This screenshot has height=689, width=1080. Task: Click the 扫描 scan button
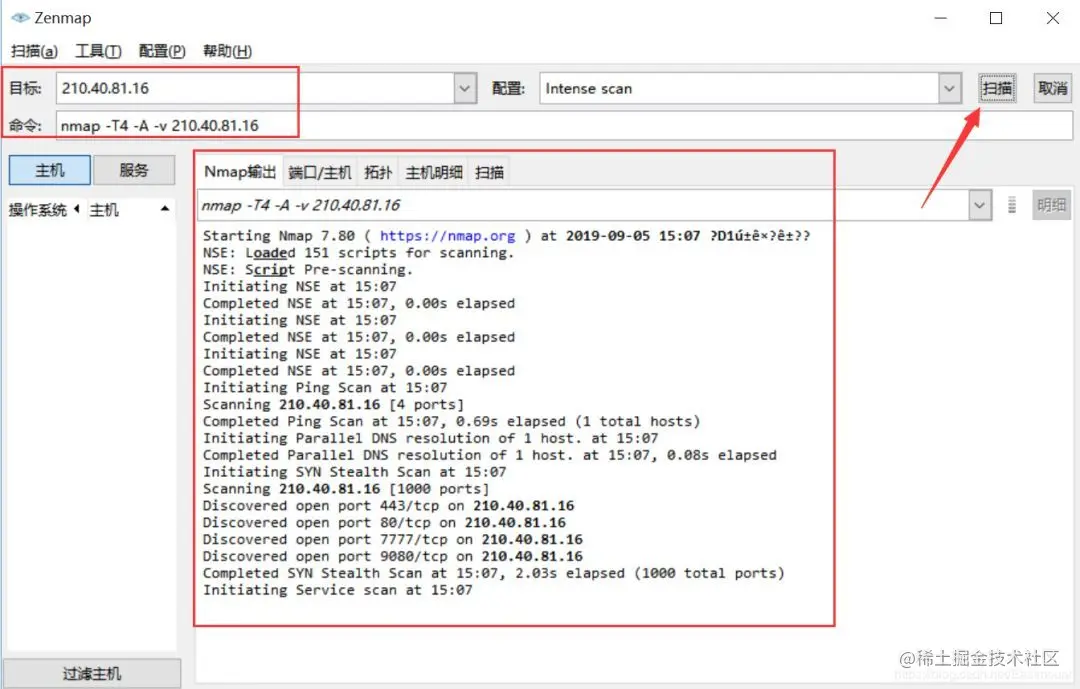(x=997, y=88)
